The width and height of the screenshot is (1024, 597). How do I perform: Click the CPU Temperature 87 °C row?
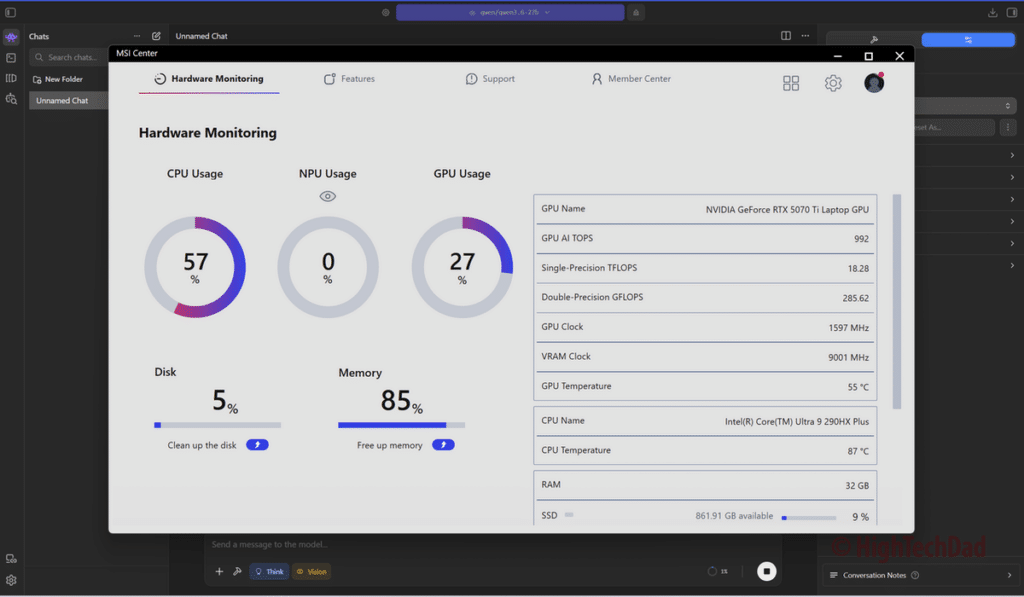click(x=705, y=451)
